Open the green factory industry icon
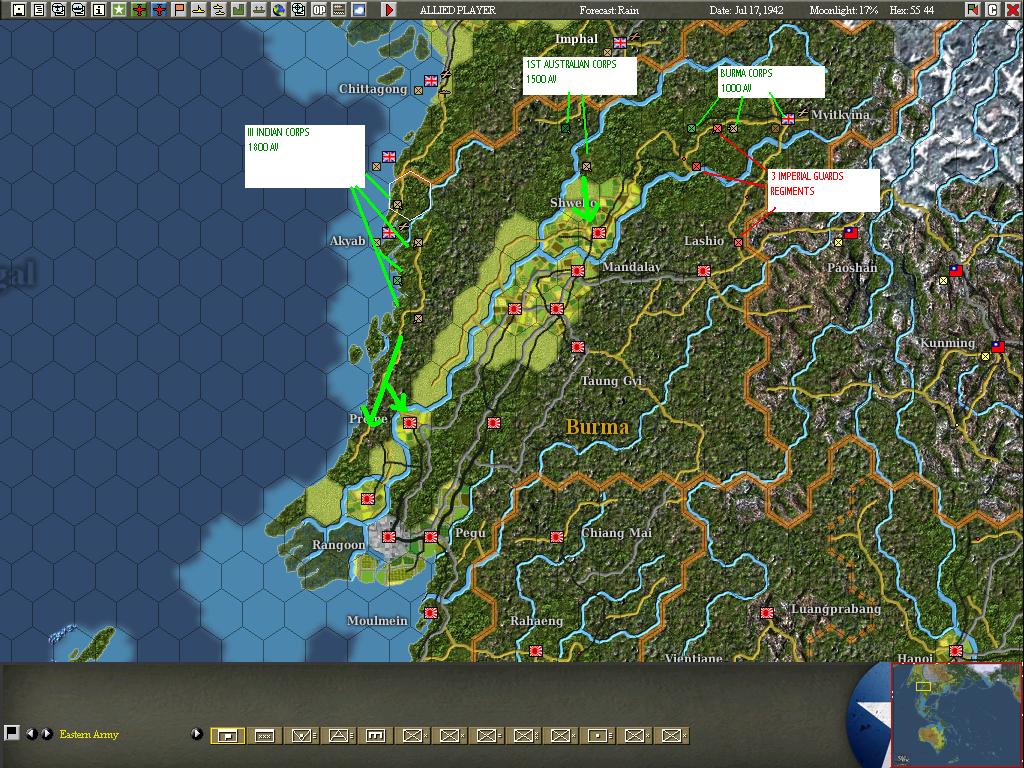 (239, 10)
